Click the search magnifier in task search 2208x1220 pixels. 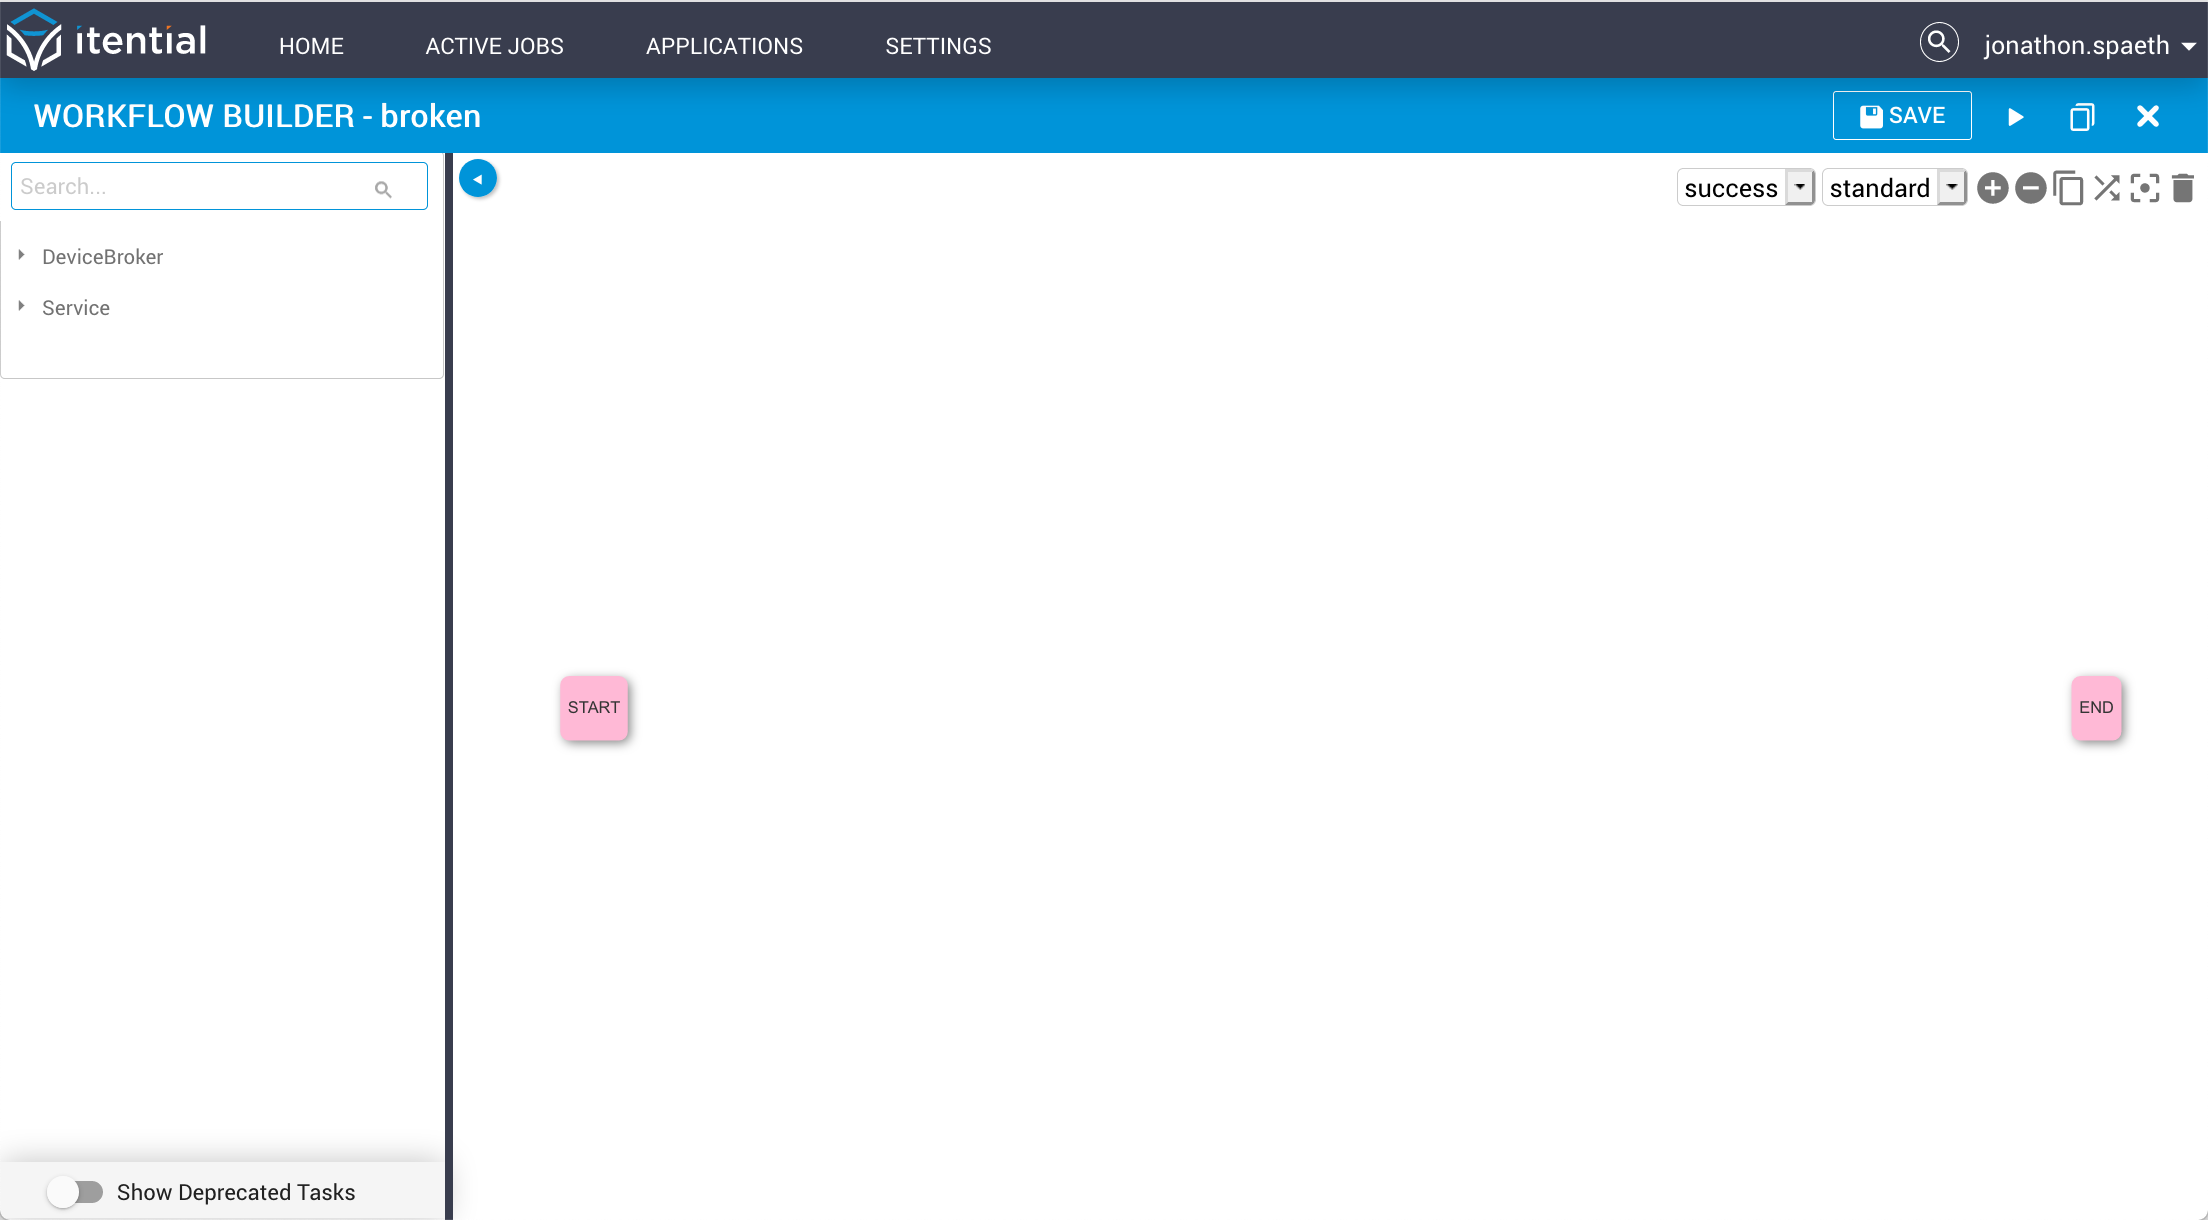tap(383, 189)
